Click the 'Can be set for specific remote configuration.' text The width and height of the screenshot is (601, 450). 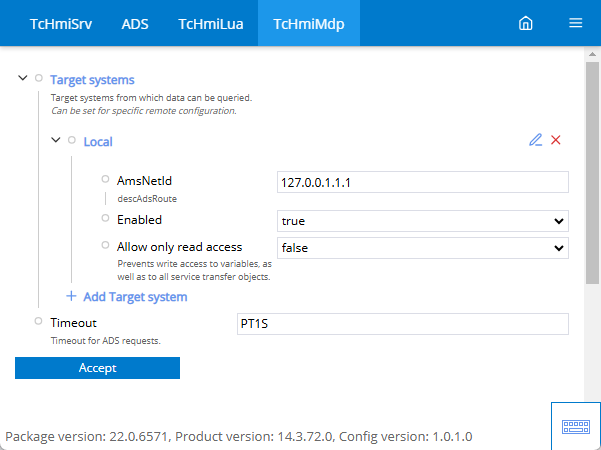tap(144, 111)
